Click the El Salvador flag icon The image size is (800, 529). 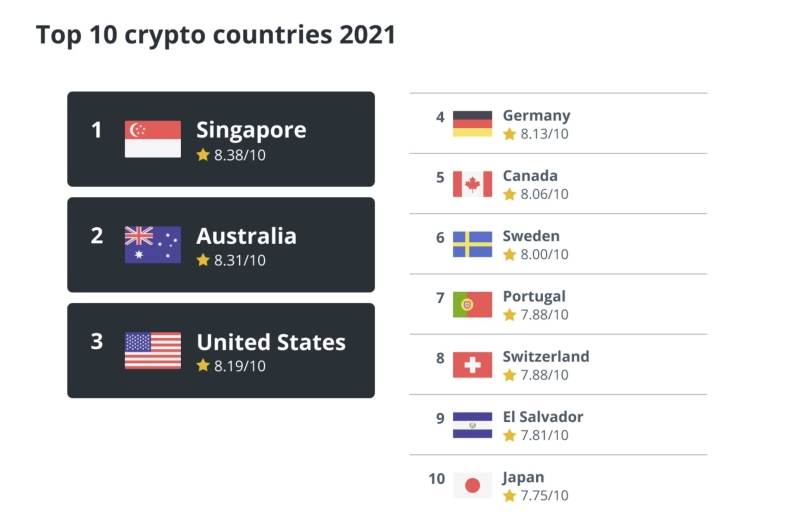[x=472, y=425]
